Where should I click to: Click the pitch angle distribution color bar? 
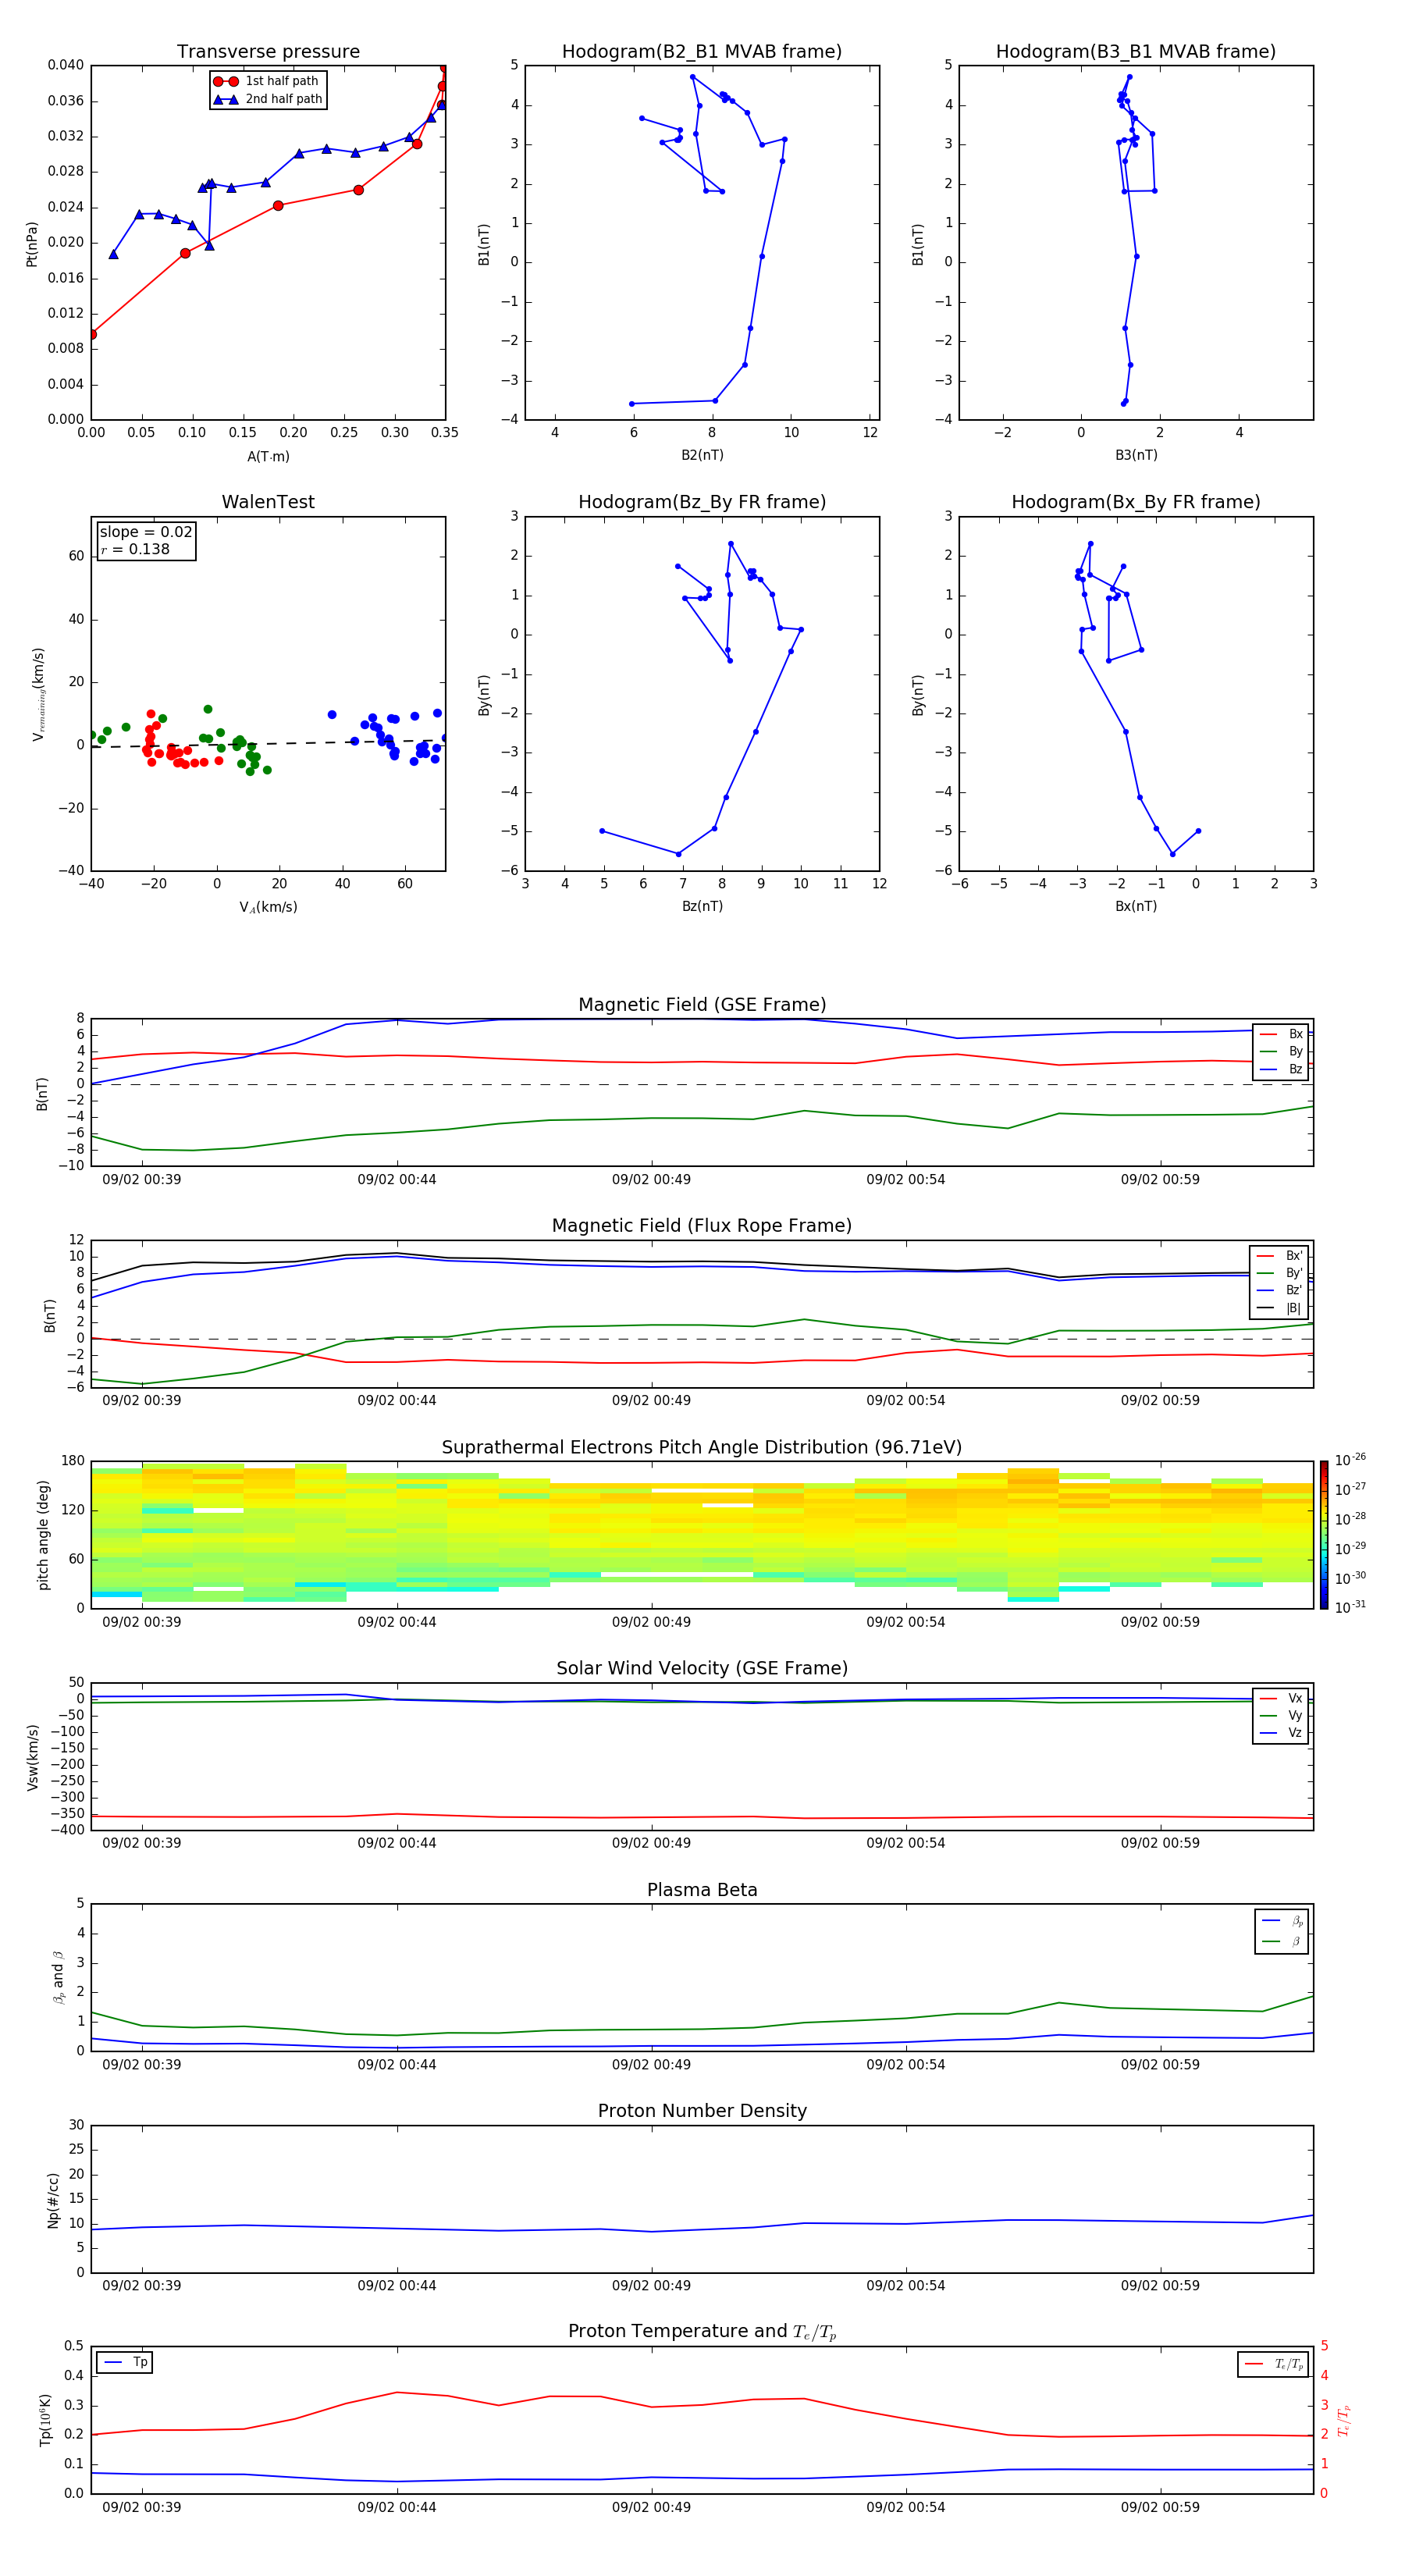pyautogui.click(x=1323, y=1534)
